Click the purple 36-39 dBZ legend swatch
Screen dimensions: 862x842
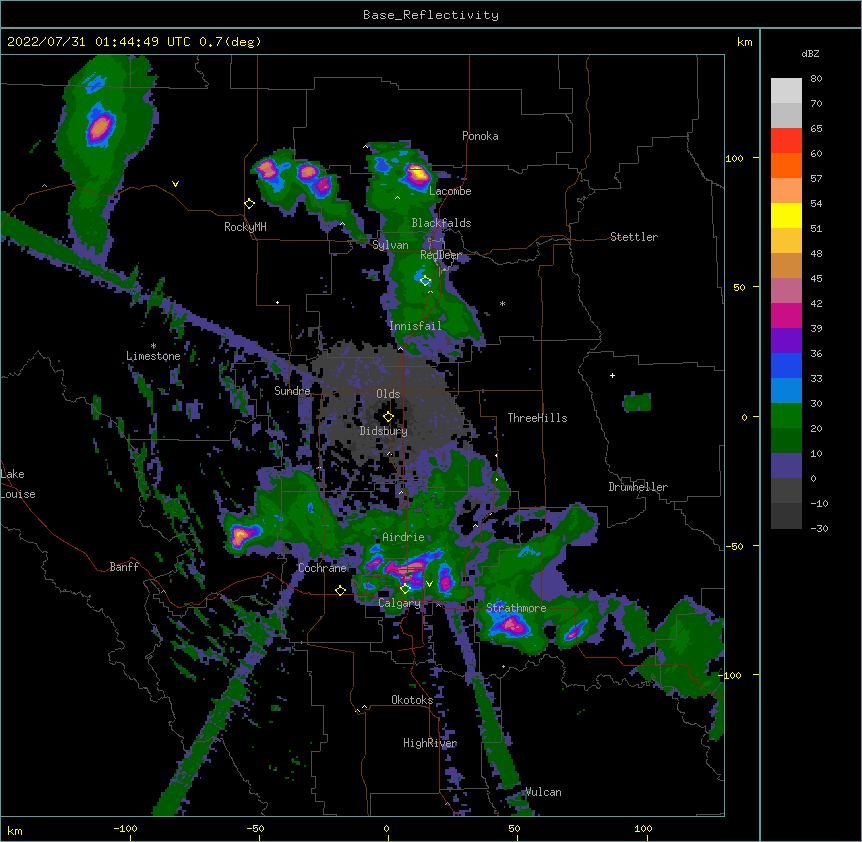pos(786,341)
